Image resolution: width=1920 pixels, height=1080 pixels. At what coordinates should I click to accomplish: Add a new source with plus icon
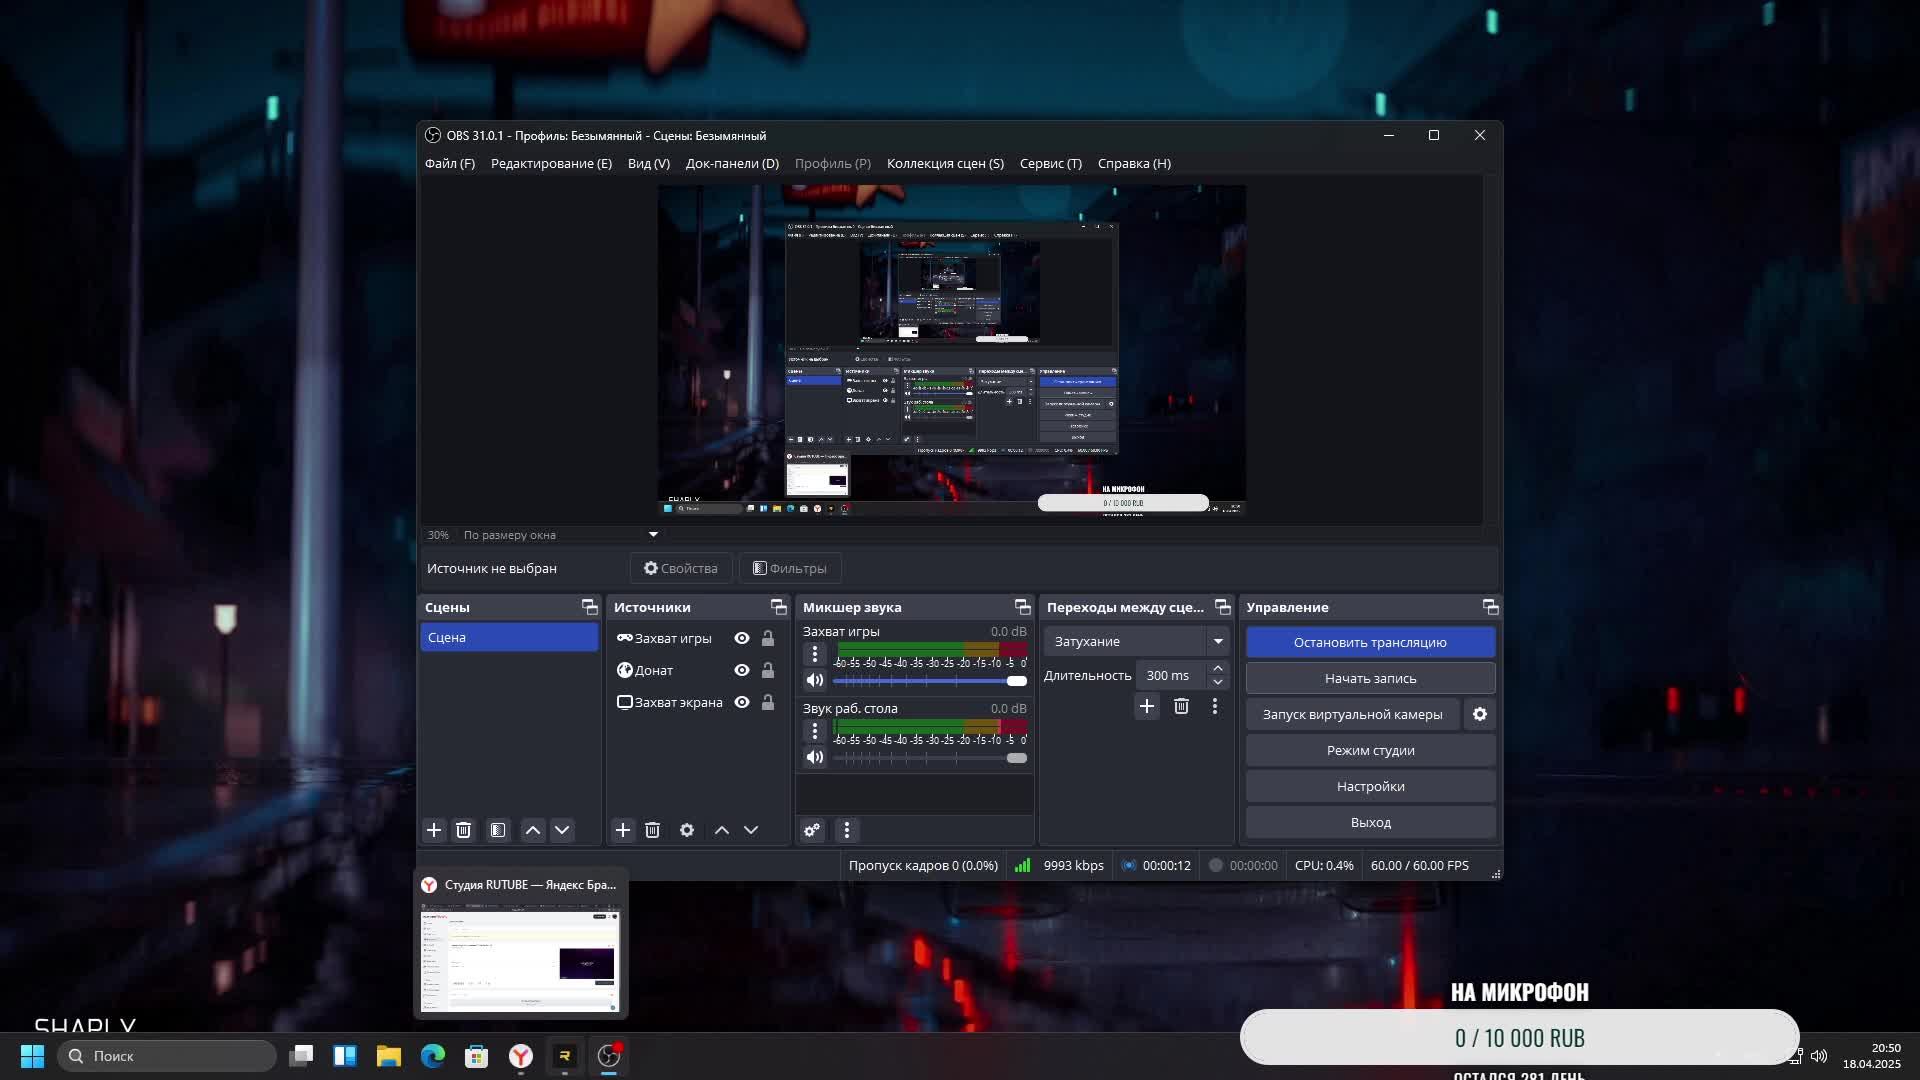pyautogui.click(x=623, y=830)
